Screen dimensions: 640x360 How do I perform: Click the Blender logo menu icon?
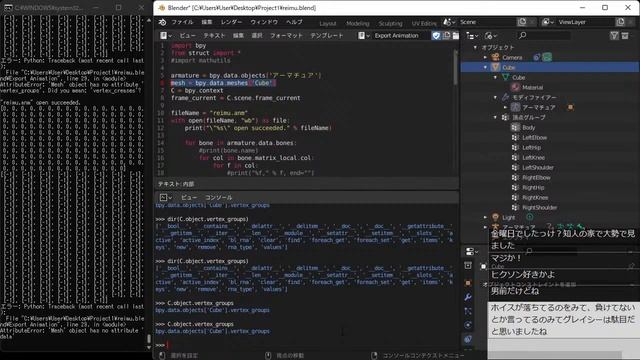coord(162,22)
